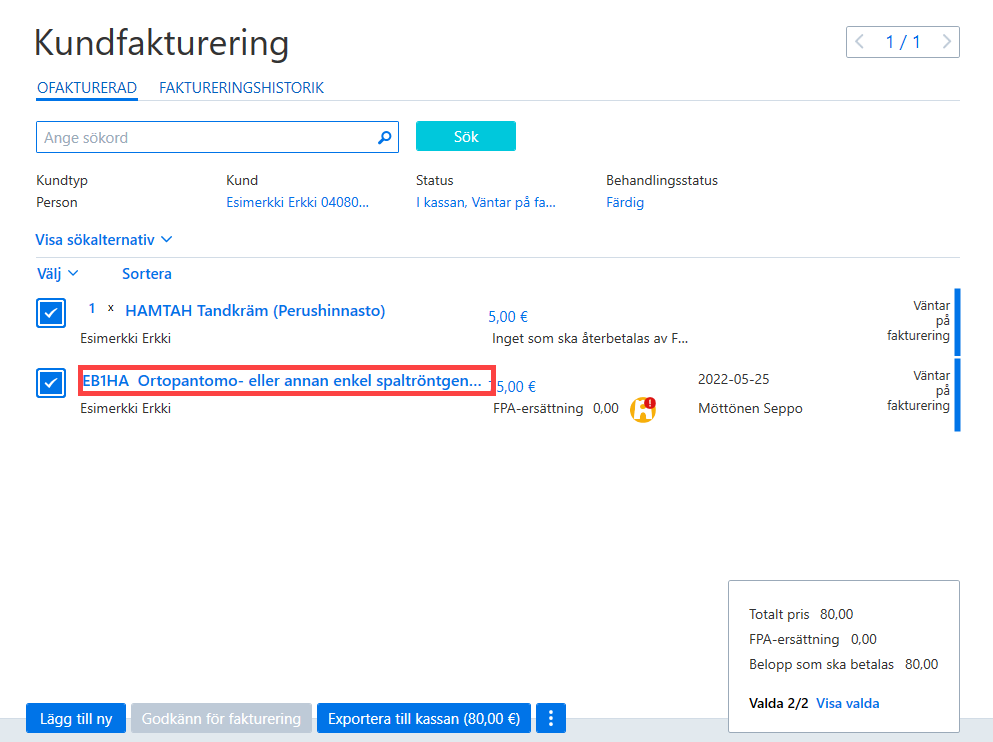Uncheck the HAMTAH Tandkräm row checkbox
This screenshot has width=993, height=742.
pos(51,313)
